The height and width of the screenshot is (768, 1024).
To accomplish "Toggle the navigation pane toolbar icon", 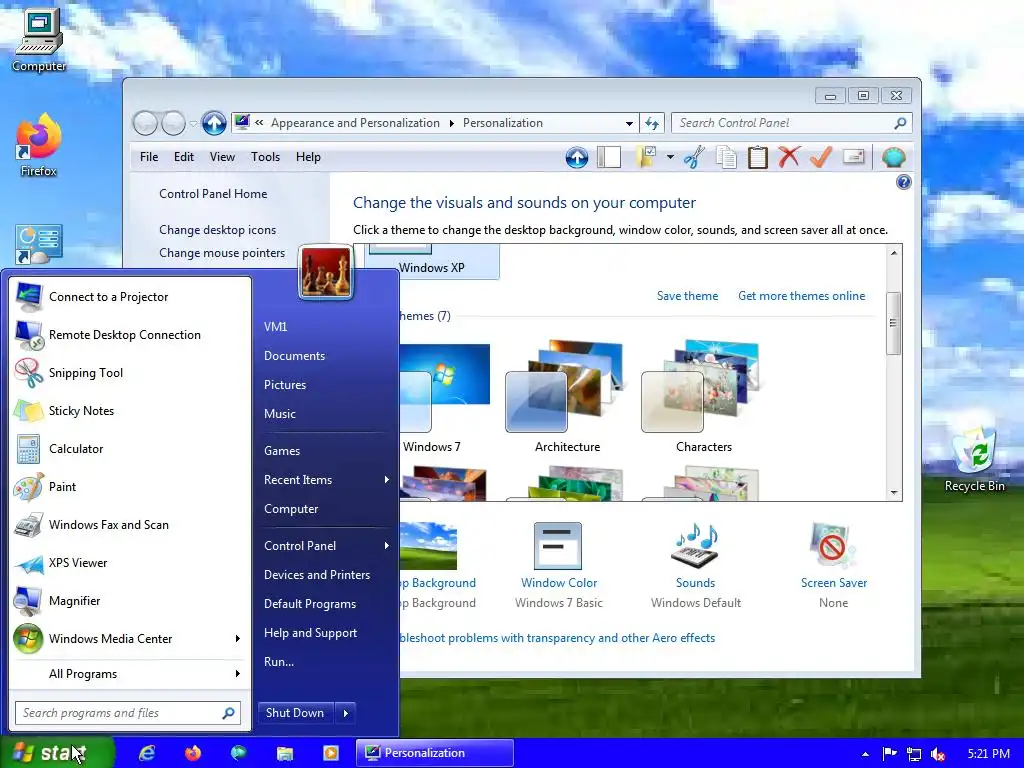I will [x=609, y=157].
